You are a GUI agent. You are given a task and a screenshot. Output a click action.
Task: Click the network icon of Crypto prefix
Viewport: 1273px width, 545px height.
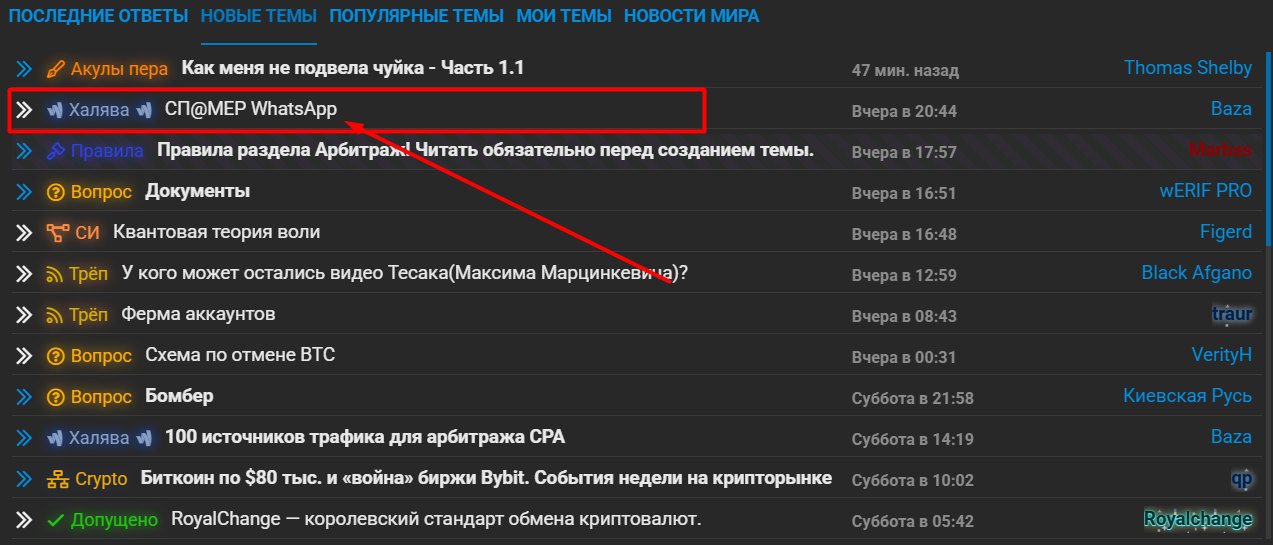click(x=58, y=480)
